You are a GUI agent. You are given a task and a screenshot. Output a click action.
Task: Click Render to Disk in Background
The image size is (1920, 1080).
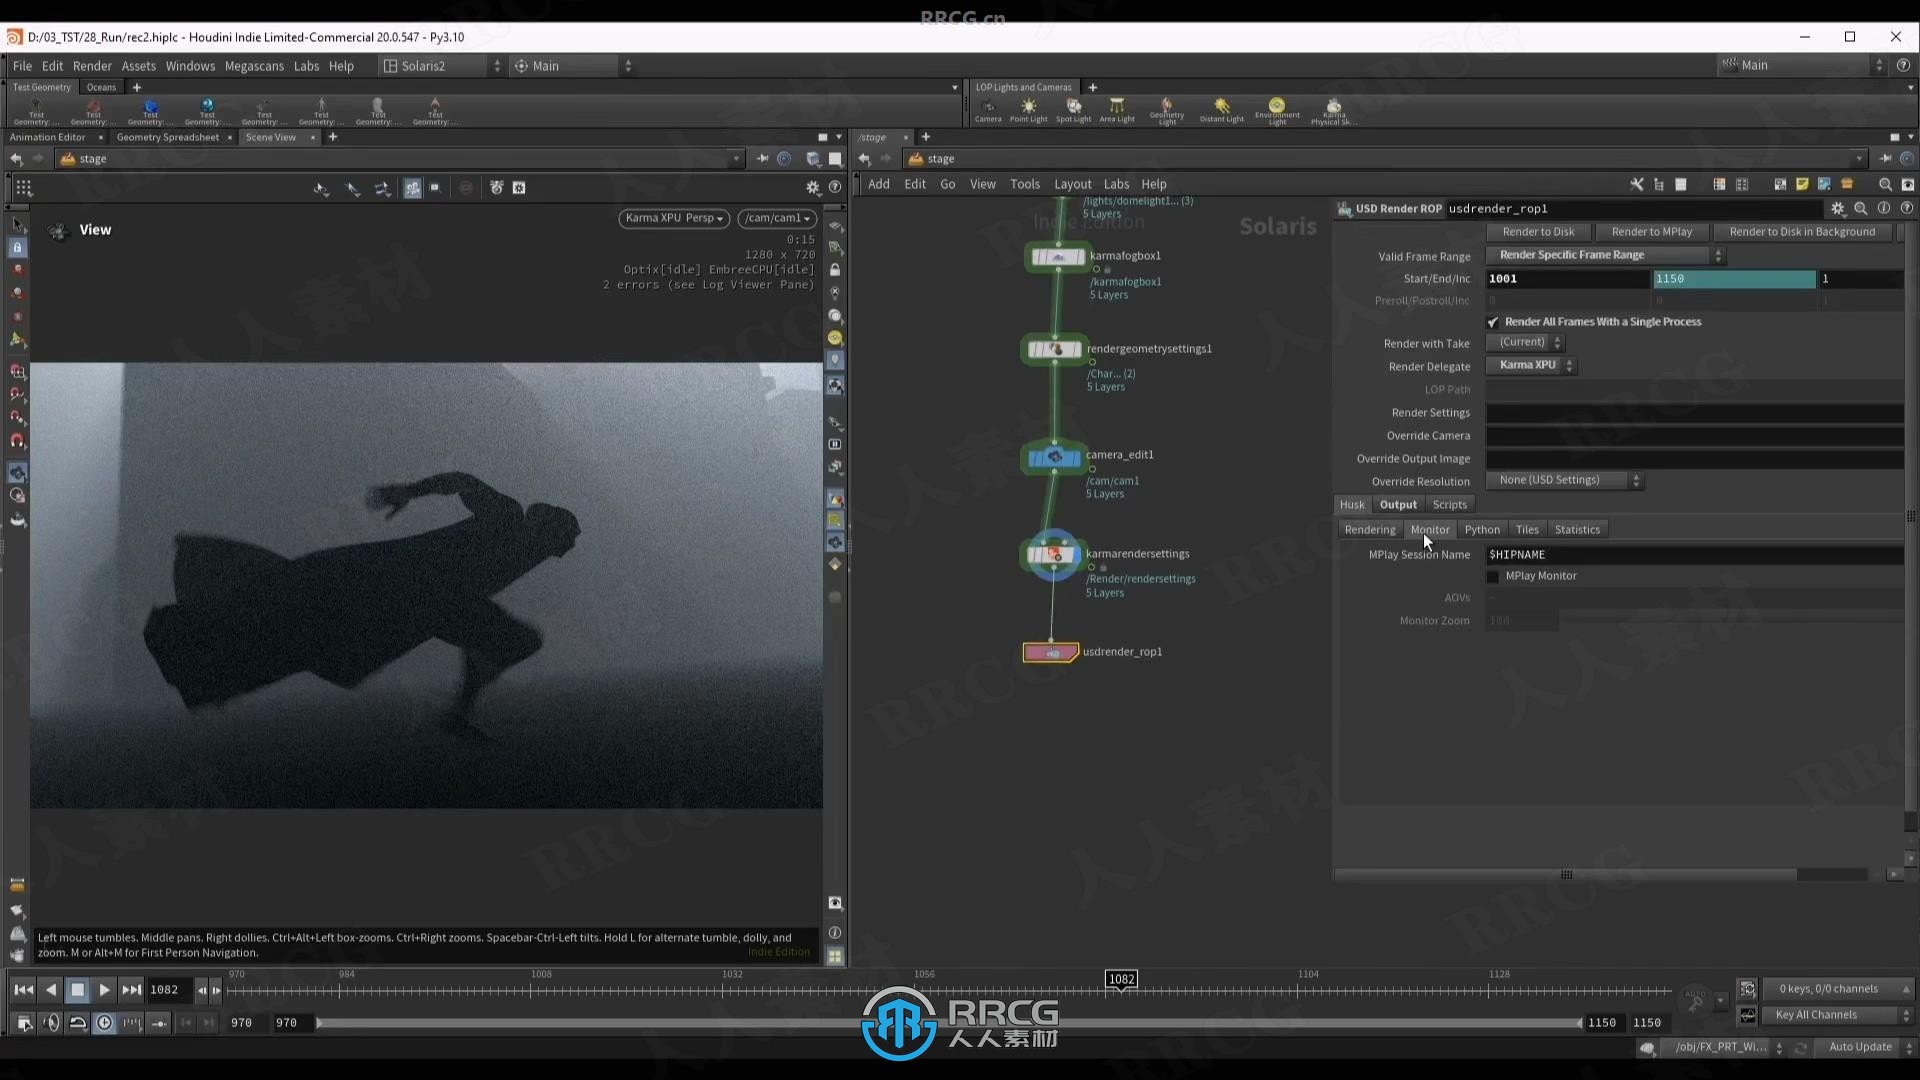(x=1802, y=232)
